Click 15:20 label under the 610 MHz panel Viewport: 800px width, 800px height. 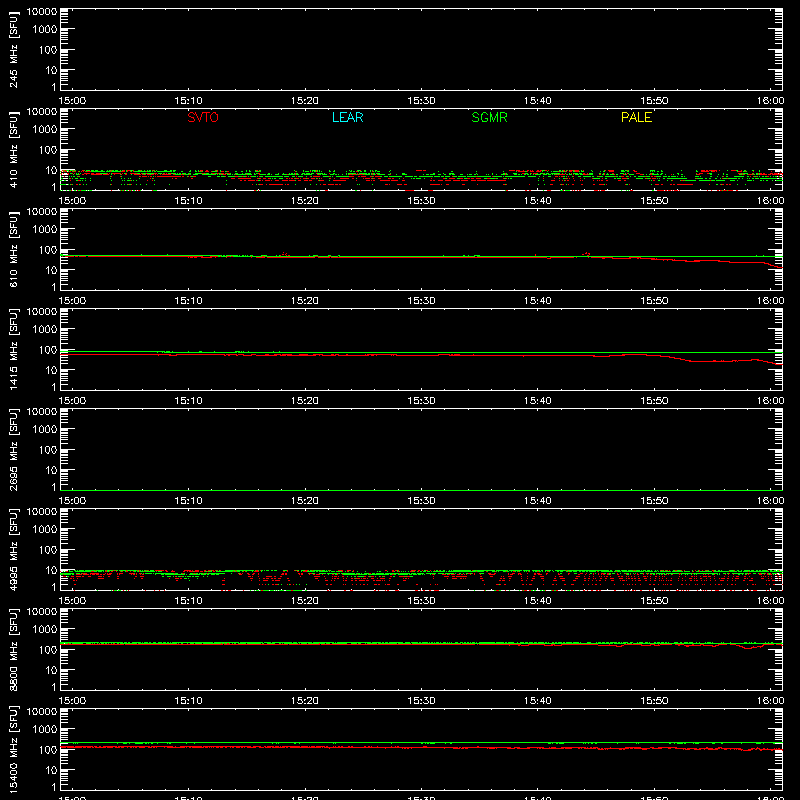pyautogui.click(x=305, y=301)
